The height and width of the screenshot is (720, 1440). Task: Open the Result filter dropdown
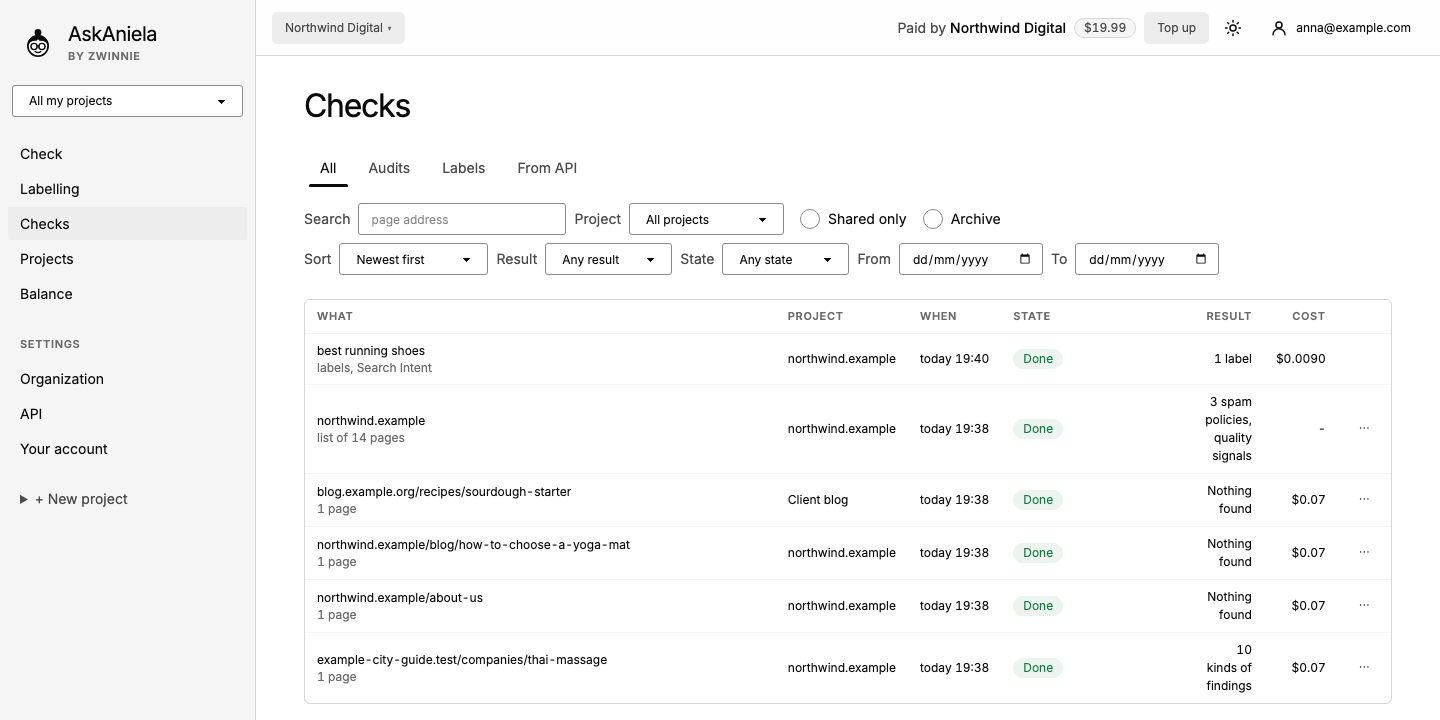(608, 259)
